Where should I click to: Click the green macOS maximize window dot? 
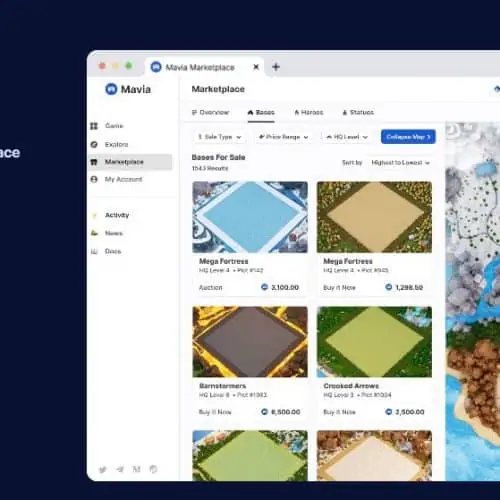tap(129, 66)
